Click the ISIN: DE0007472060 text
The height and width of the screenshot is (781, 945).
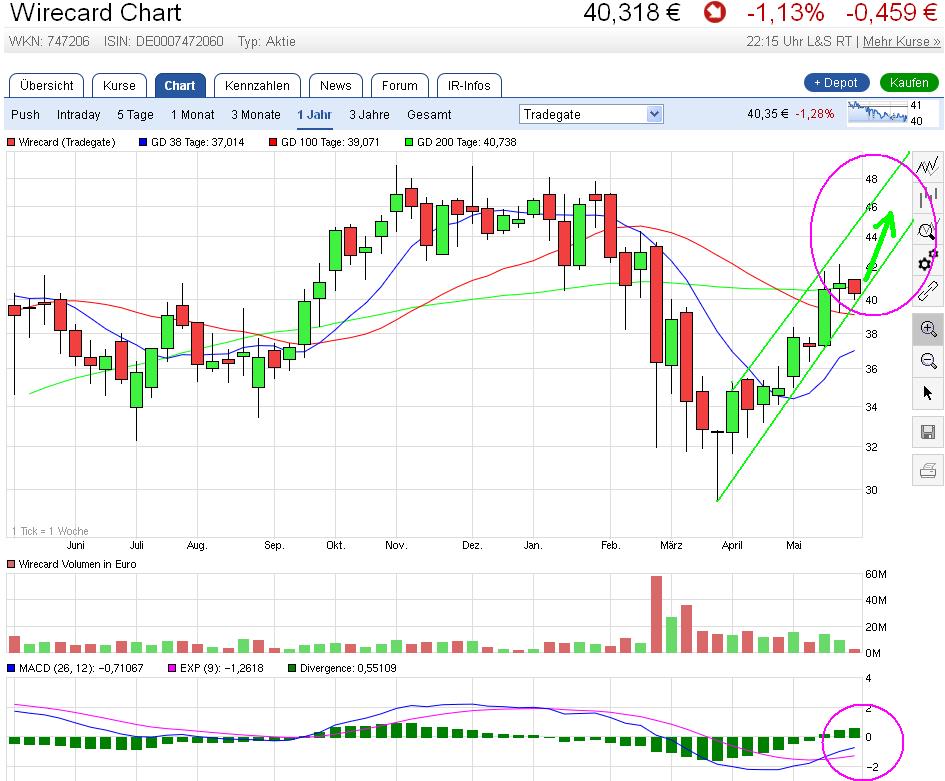coord(163,42)
